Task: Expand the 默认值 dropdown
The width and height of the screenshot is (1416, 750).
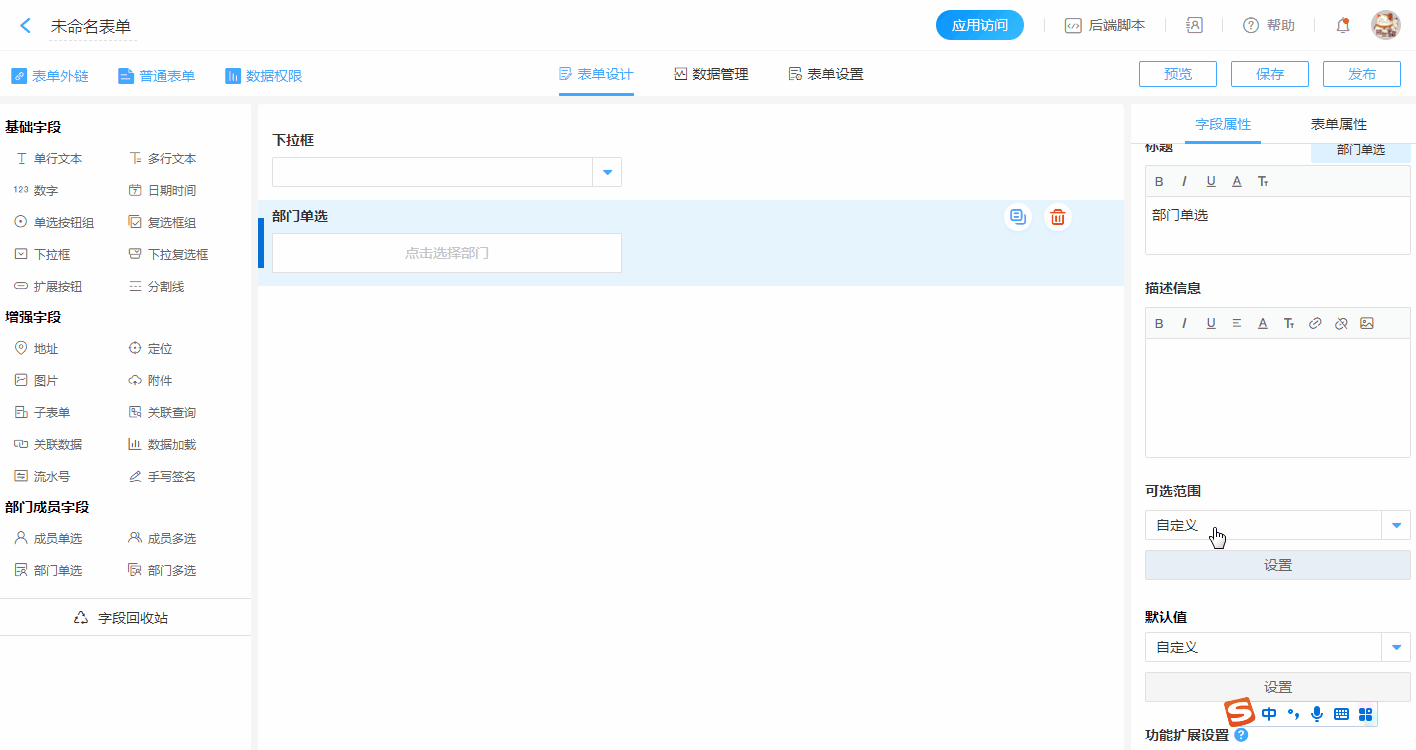Action: (x=1396, y=647)
